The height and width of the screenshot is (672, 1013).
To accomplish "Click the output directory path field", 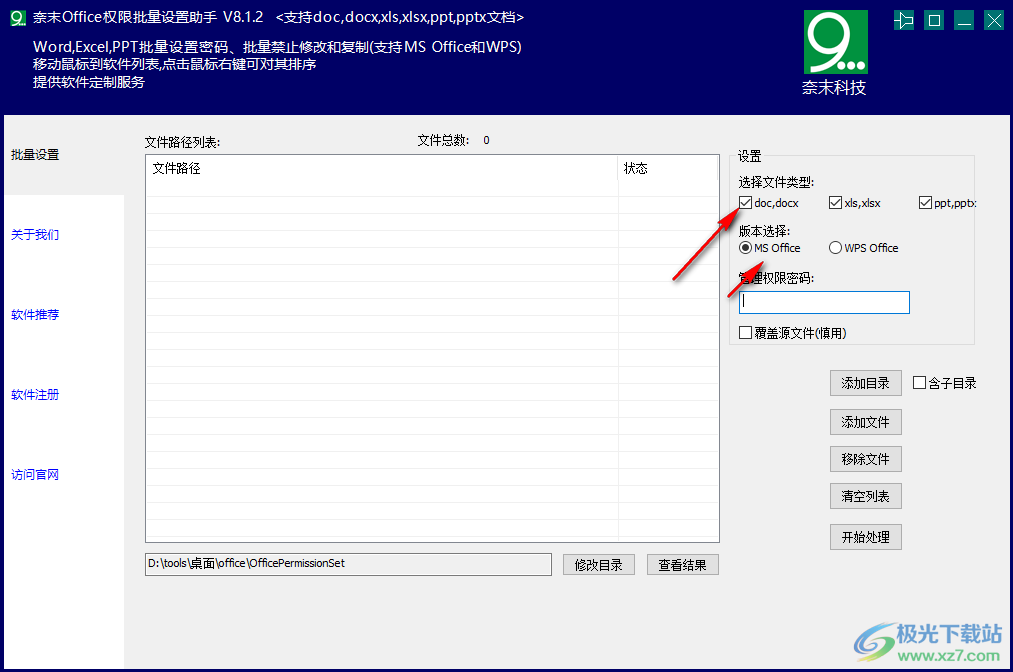I will [x=348, y=564].
